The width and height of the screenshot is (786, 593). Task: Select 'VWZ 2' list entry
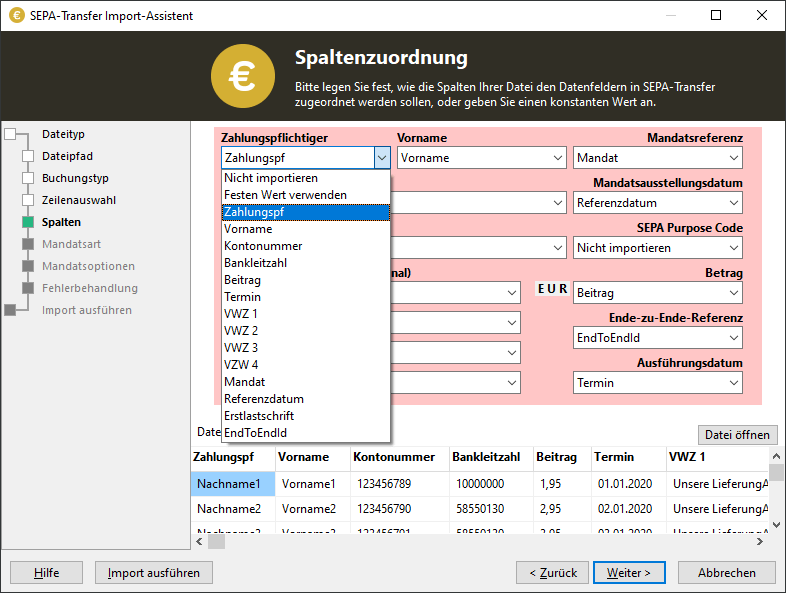(x=306, y=331)
